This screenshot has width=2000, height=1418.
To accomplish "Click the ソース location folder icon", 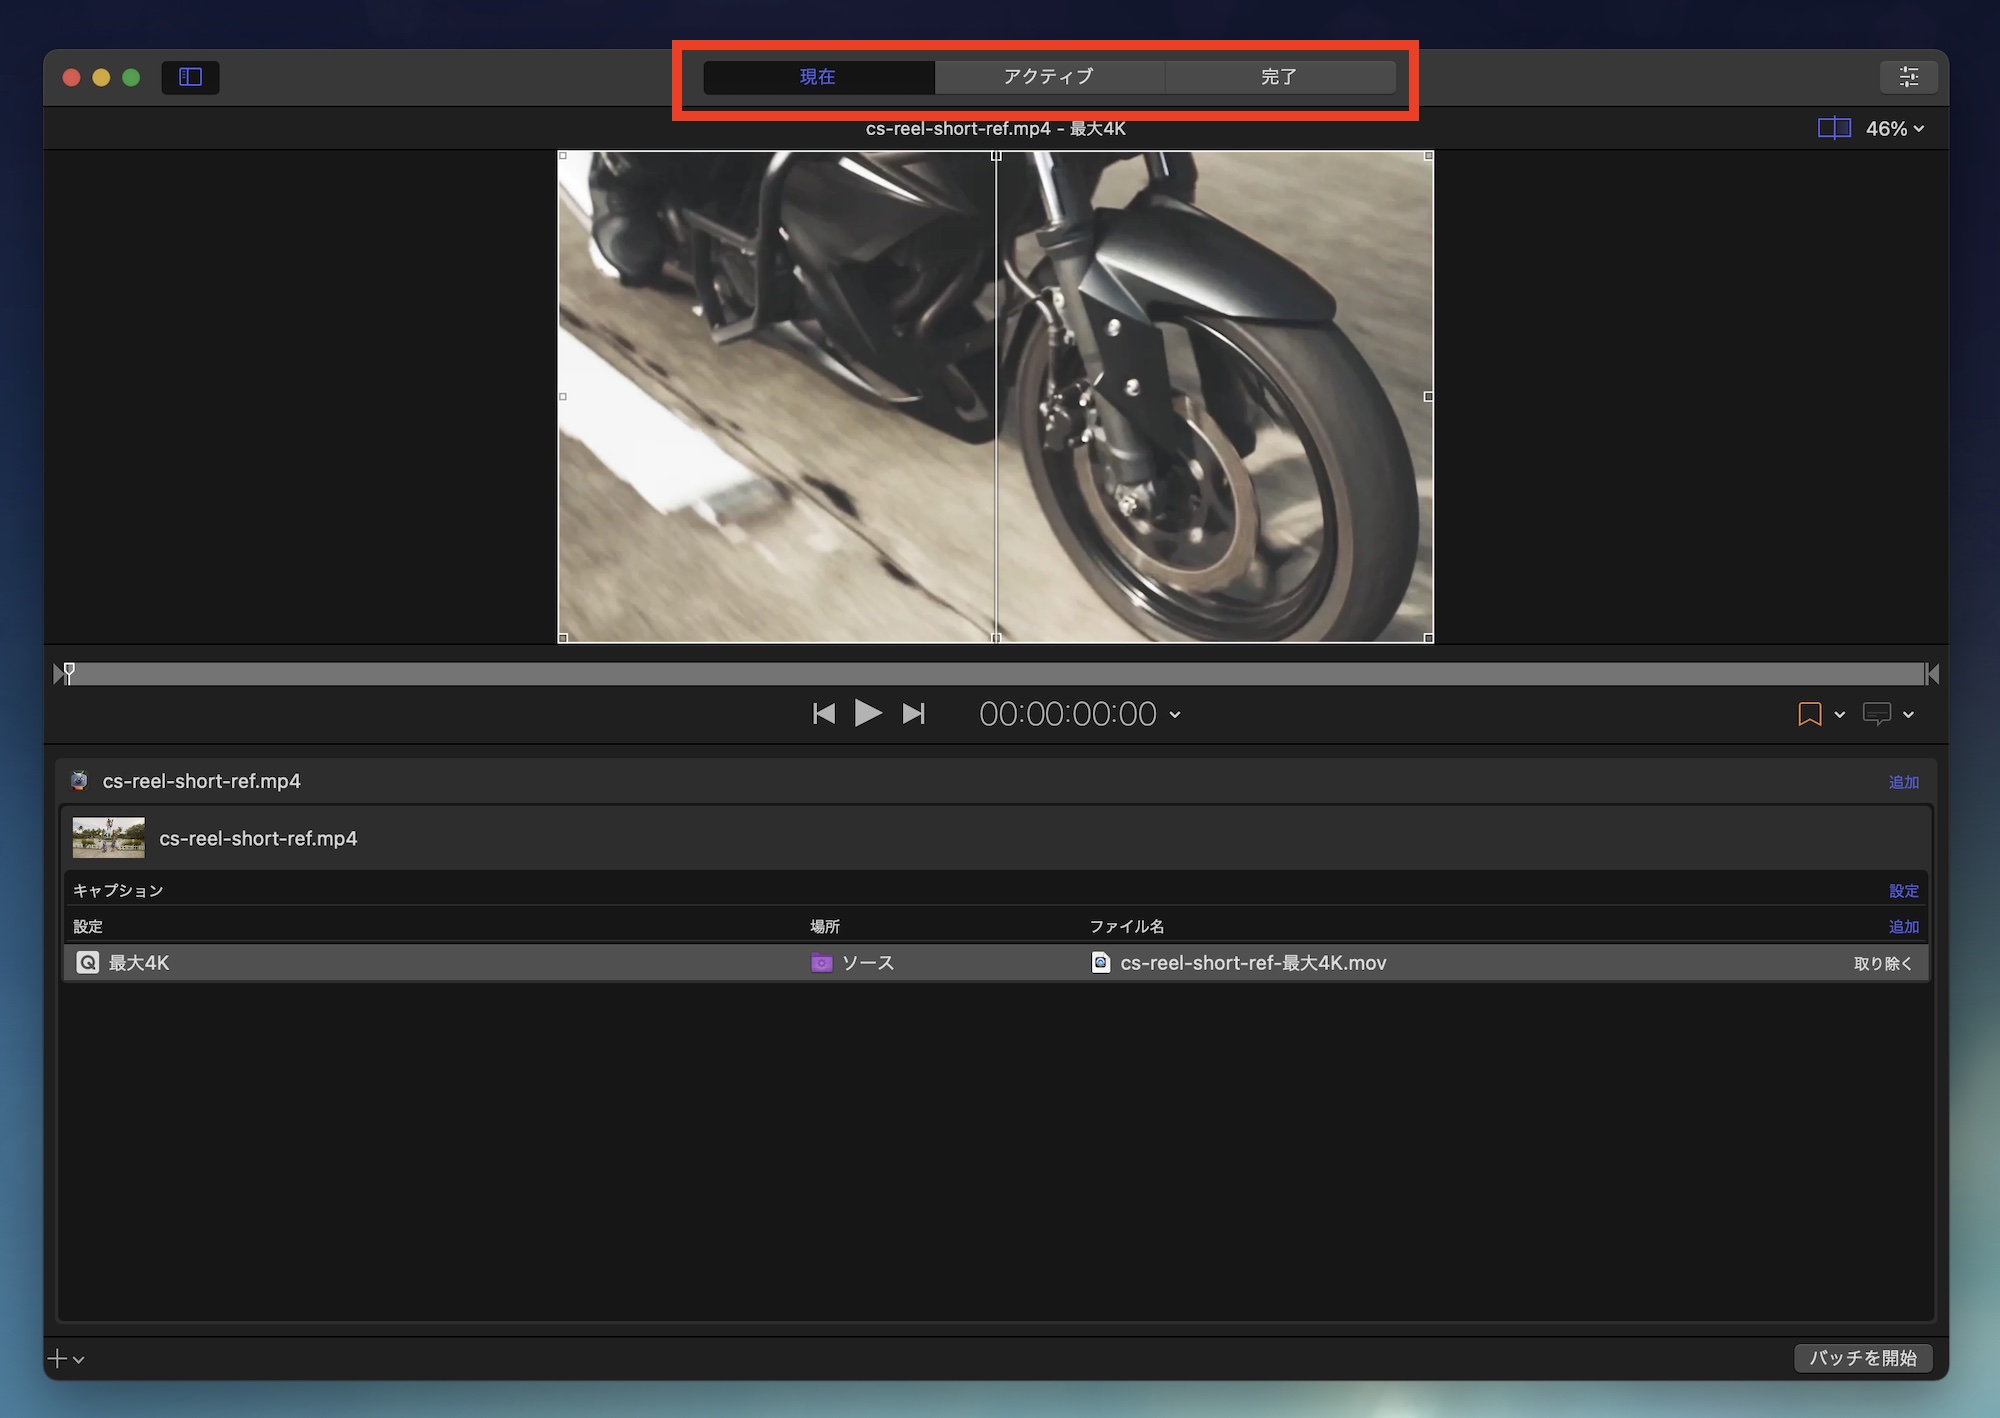I will 821,963.
